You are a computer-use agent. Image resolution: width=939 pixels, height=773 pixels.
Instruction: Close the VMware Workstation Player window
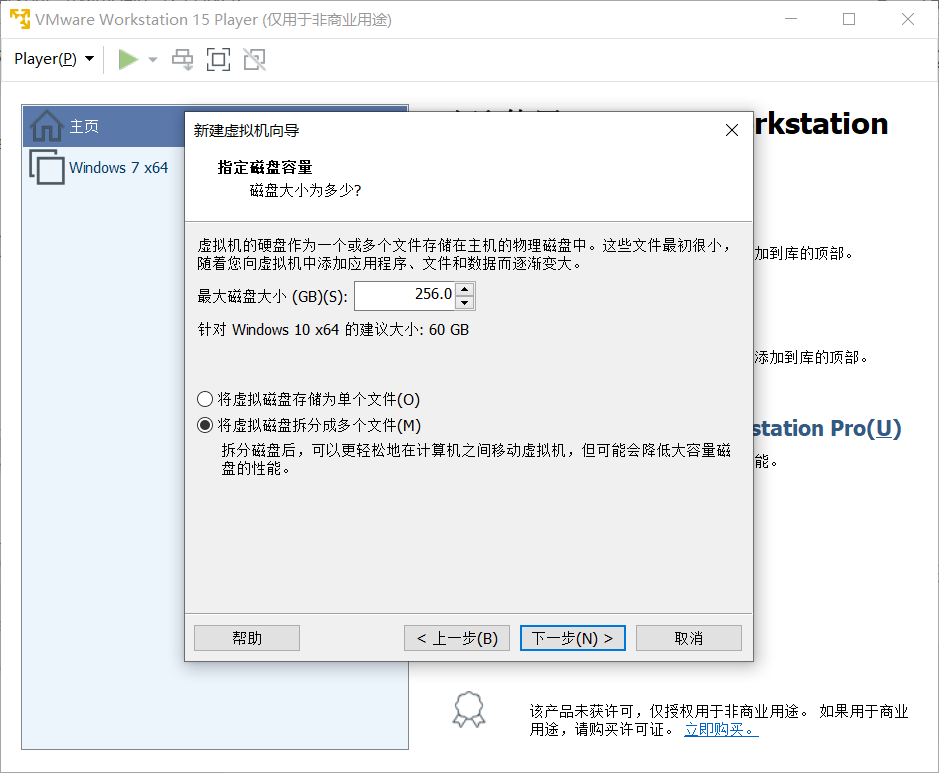[908, 19]
